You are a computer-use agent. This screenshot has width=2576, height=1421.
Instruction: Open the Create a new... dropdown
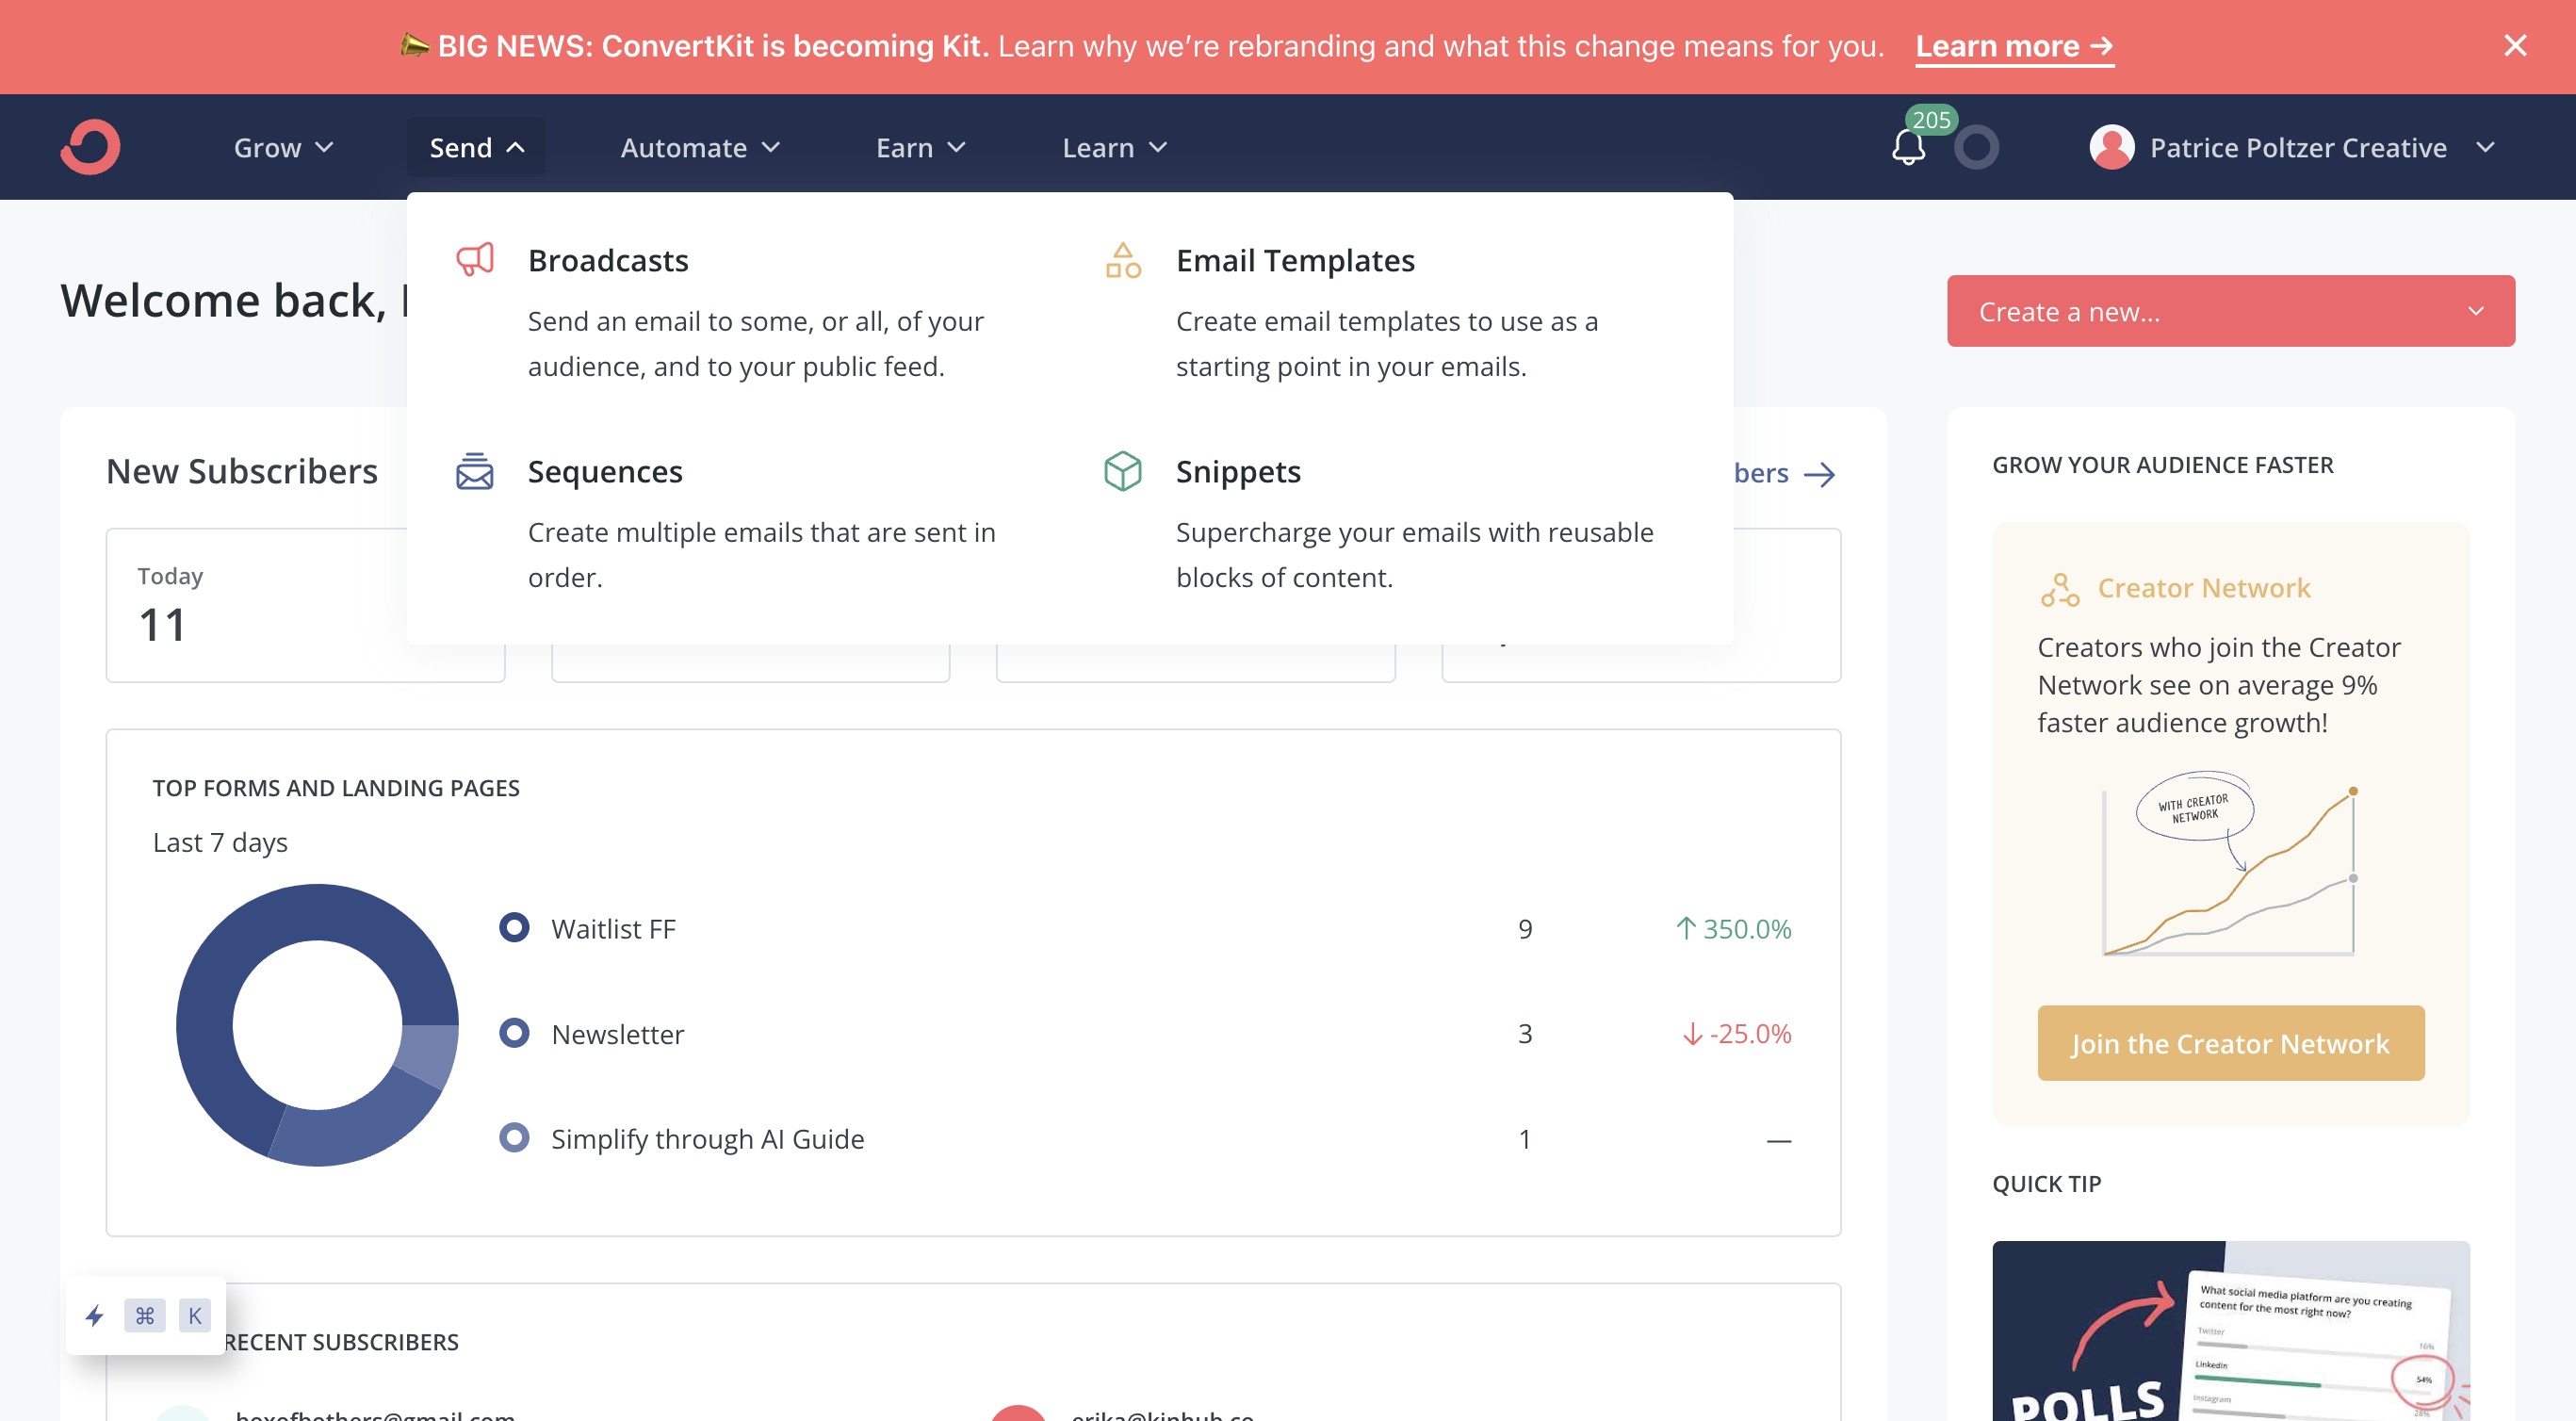(x=2230, y=311)
